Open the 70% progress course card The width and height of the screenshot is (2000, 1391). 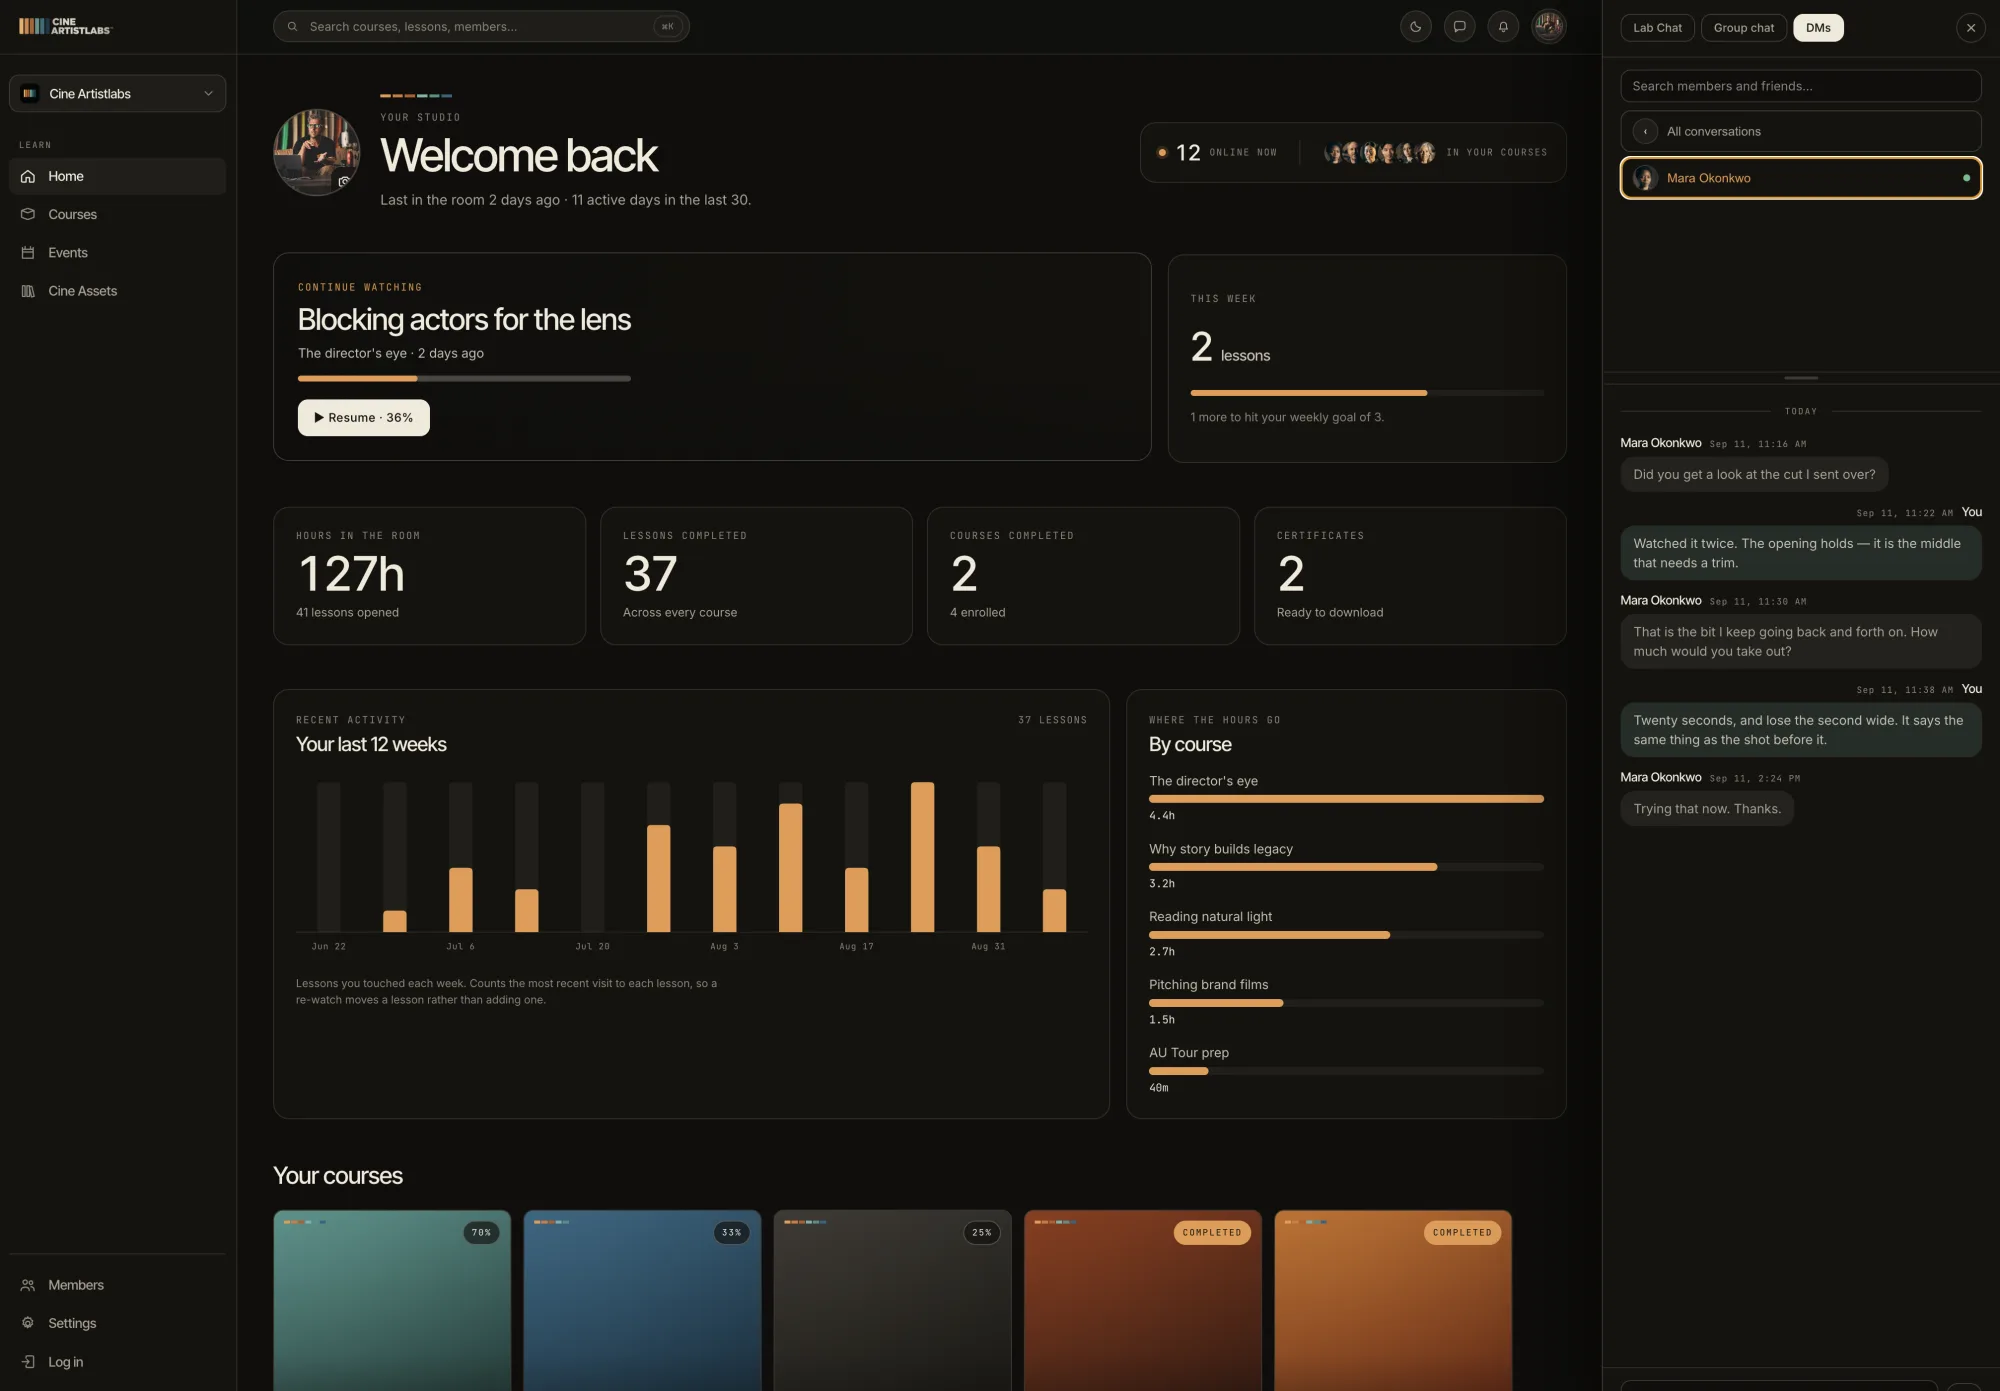click(392, 1300)
